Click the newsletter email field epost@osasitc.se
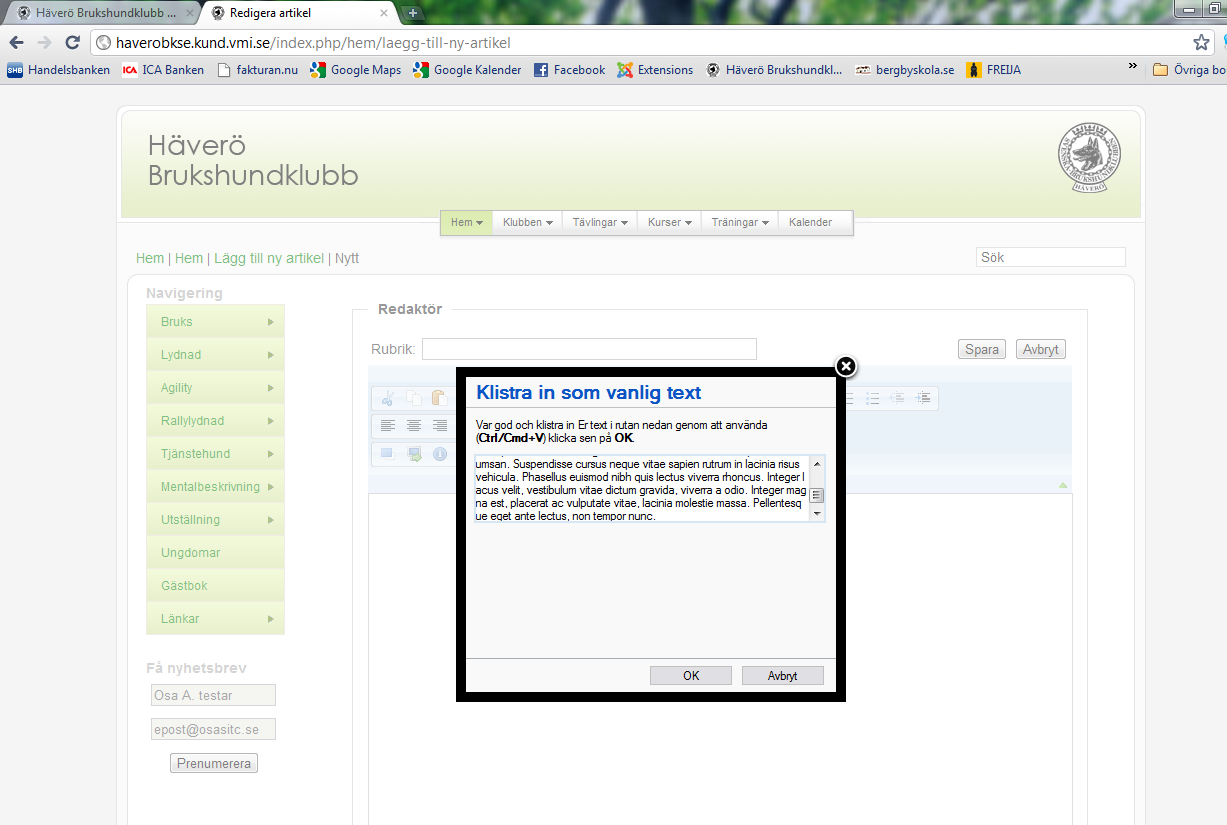Screen dimensions: 1227x825 [213, 729]
